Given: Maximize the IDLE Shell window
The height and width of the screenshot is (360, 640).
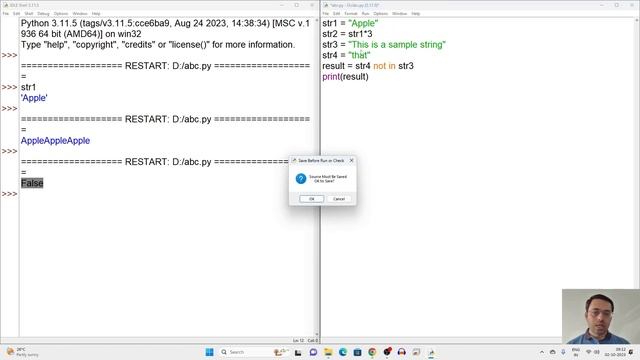Looking at the screenshot, I should click(297, 5).
